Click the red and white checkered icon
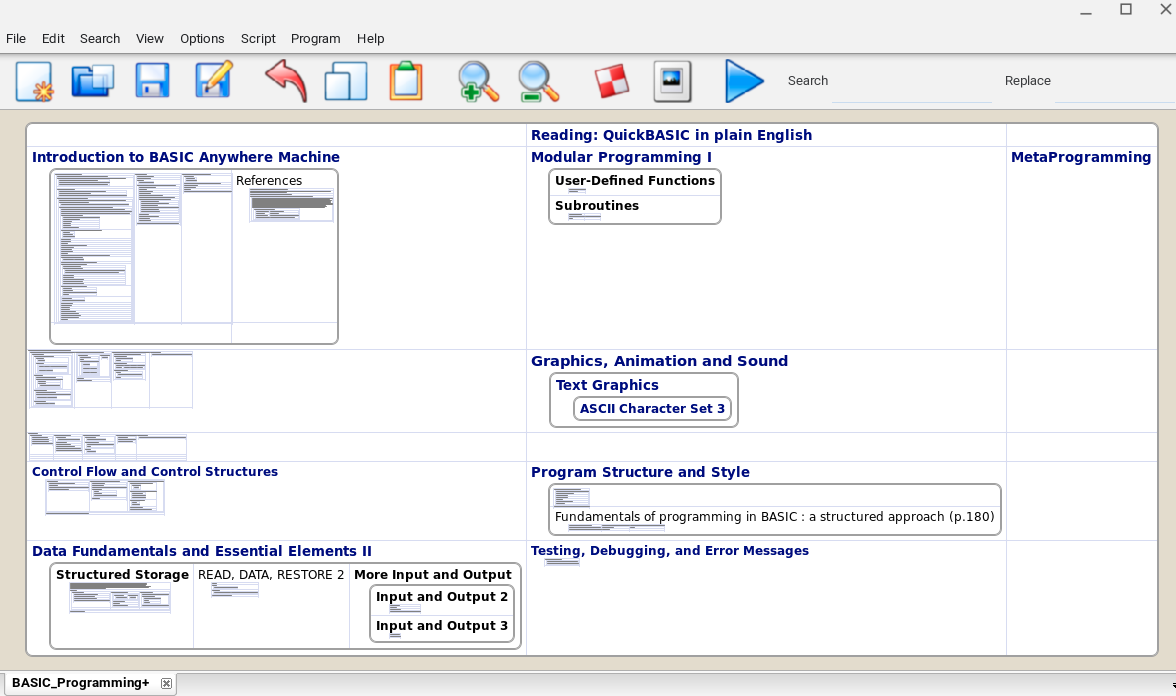This screenshot has height=696, width=1176. (612, 81)
